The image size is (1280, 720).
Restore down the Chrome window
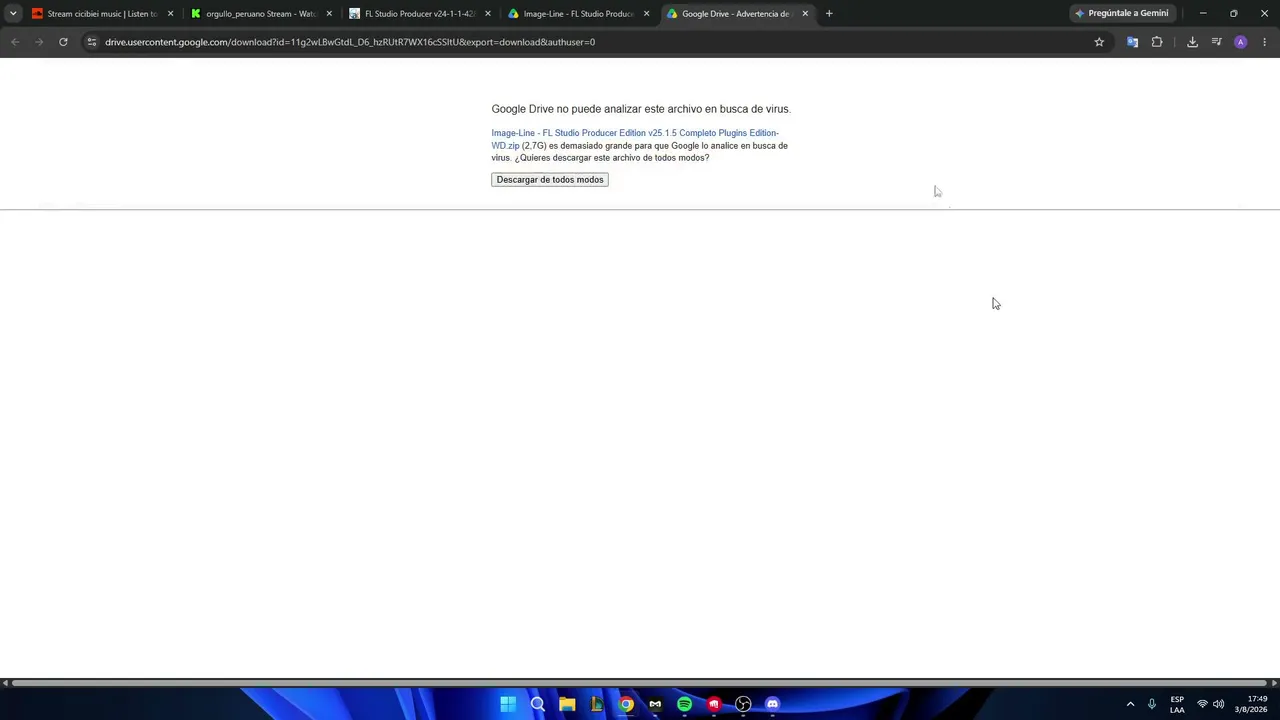tap(1233, 14)
